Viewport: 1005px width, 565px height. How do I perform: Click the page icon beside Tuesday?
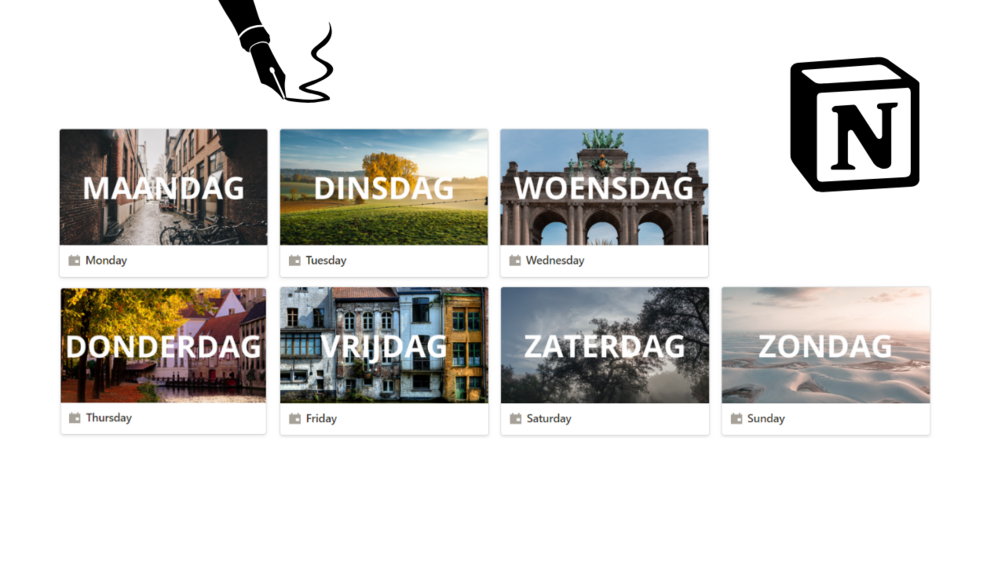tap(295, 260)
